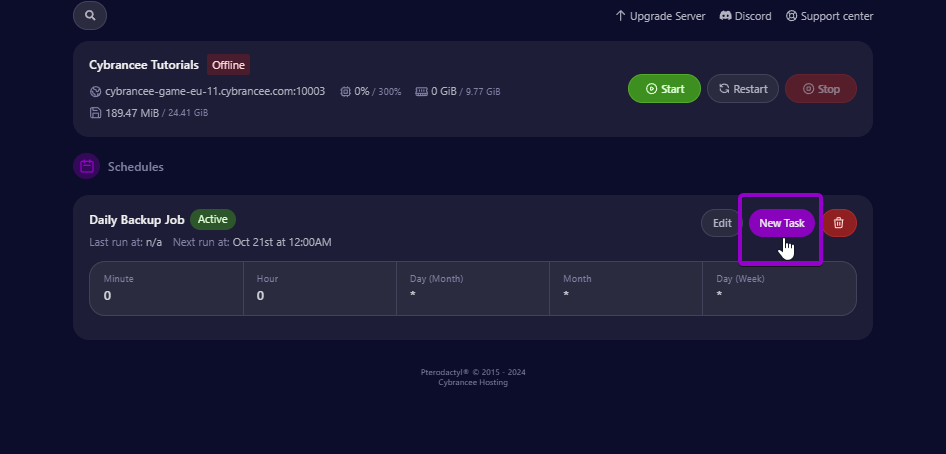Open the Discord link
Image resolution: width=946 pixels, height=454 pixels.
point(746,16)
